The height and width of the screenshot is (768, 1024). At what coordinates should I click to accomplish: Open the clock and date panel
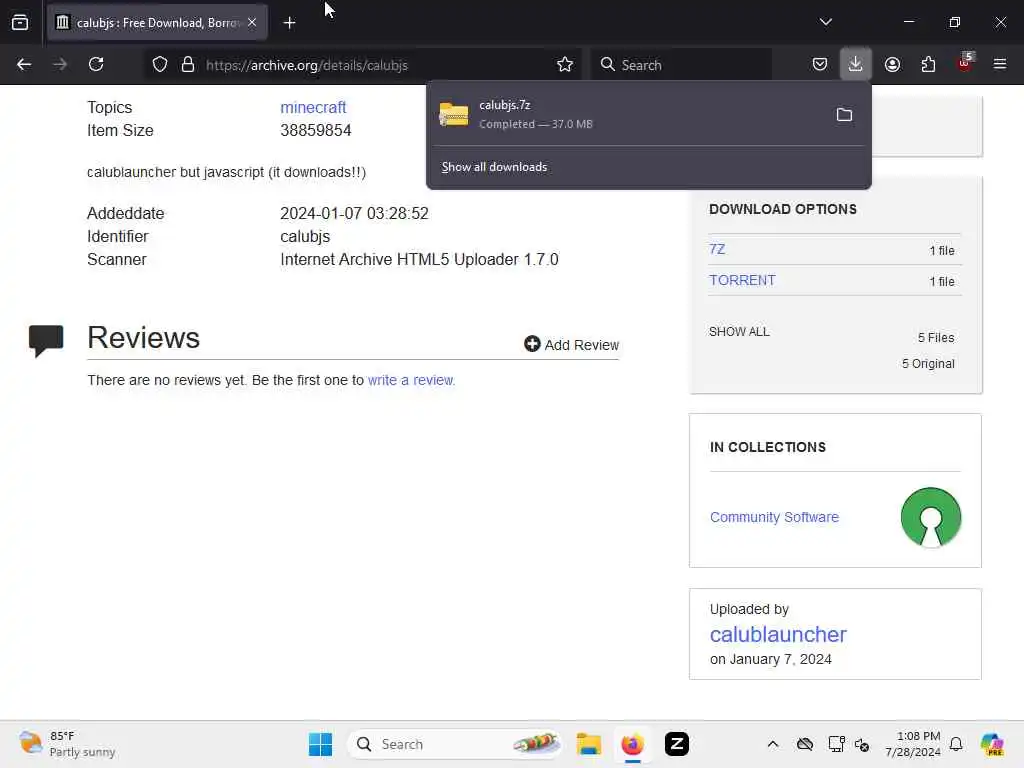tap(913, 744)
